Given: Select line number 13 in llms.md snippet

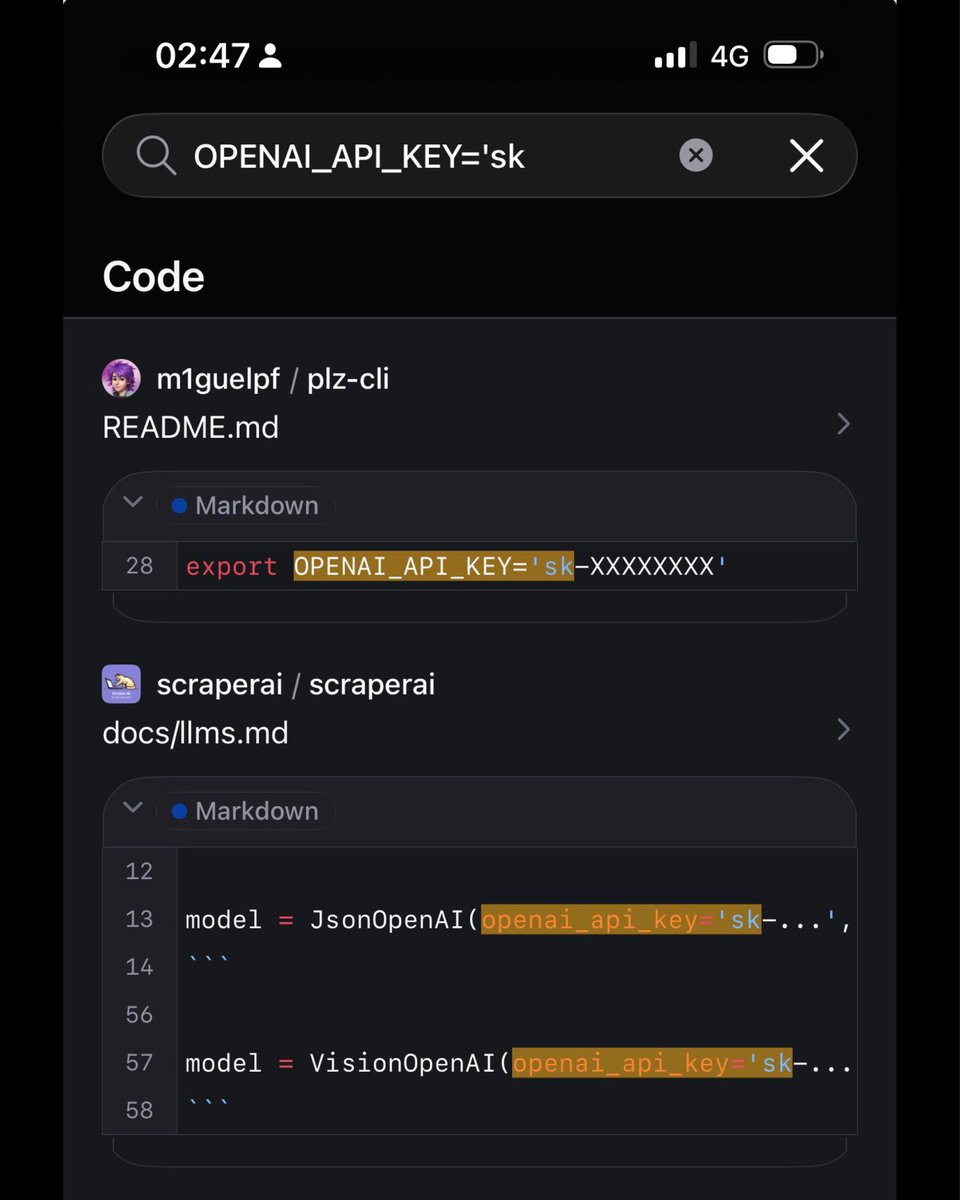Looking at the screenshot, I should tap(140, 919).
